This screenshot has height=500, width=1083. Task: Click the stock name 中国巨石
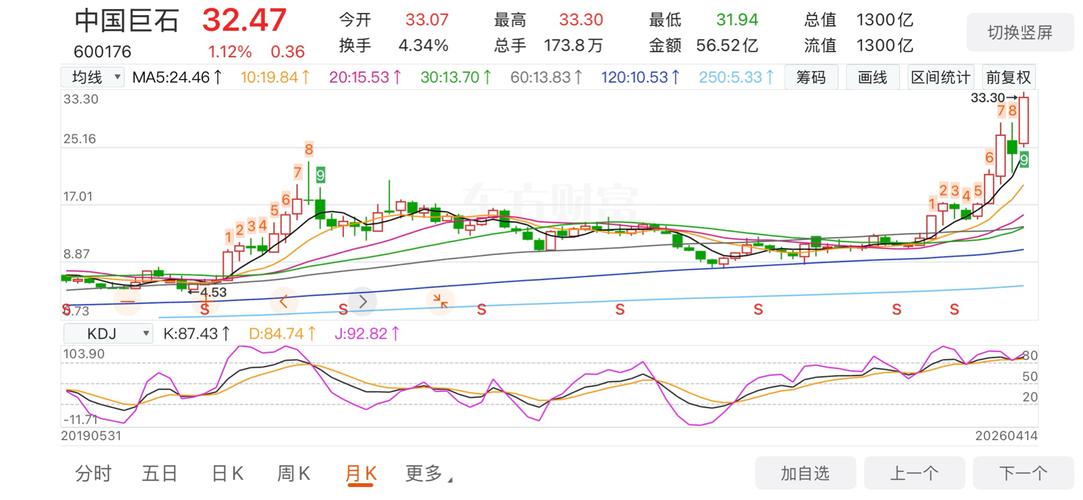point(126,20)
